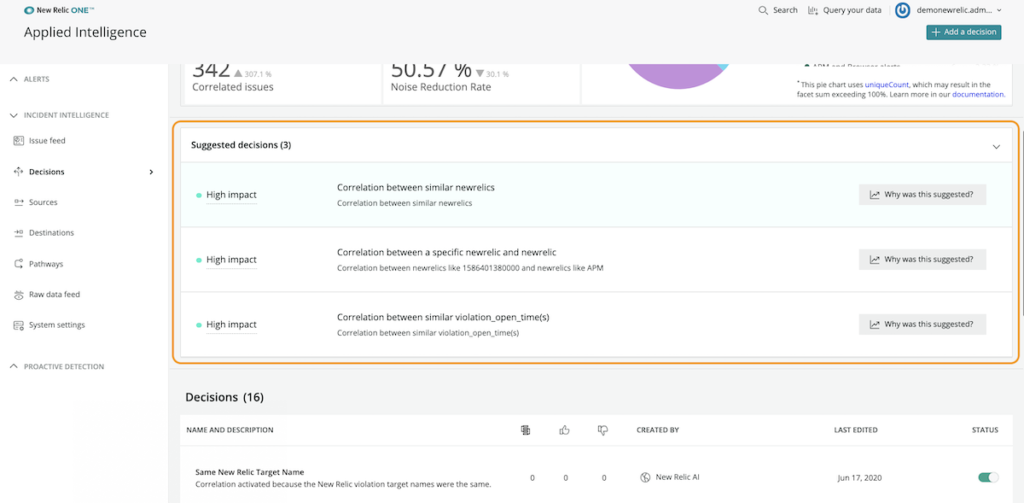
Task: Toggle Same New Relic Target Name status
Action: pyautogui.click(x=988, y=478)
